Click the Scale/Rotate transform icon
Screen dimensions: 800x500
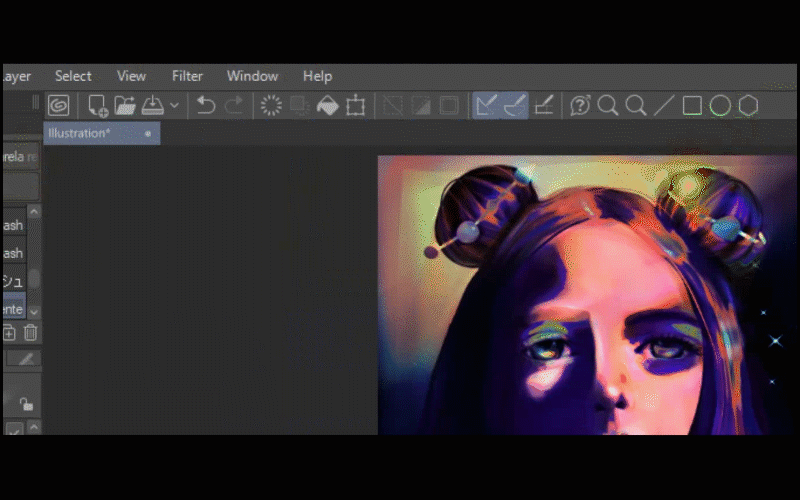click(355, 105)
